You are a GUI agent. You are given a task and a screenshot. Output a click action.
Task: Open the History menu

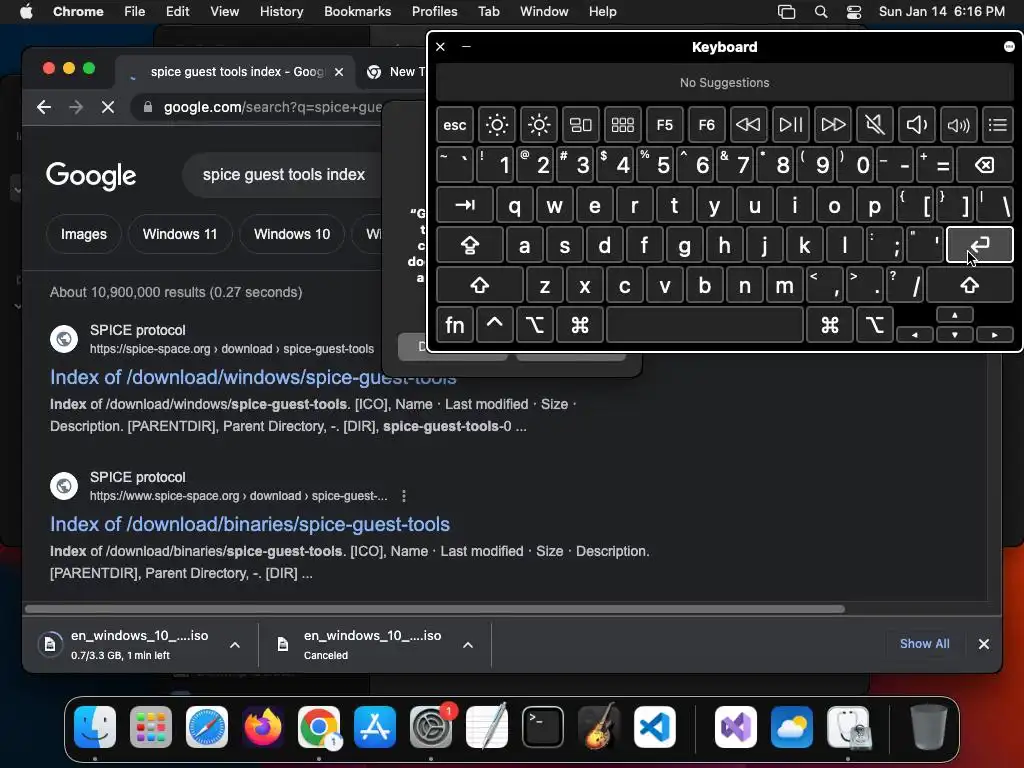(x=281, y=12)
